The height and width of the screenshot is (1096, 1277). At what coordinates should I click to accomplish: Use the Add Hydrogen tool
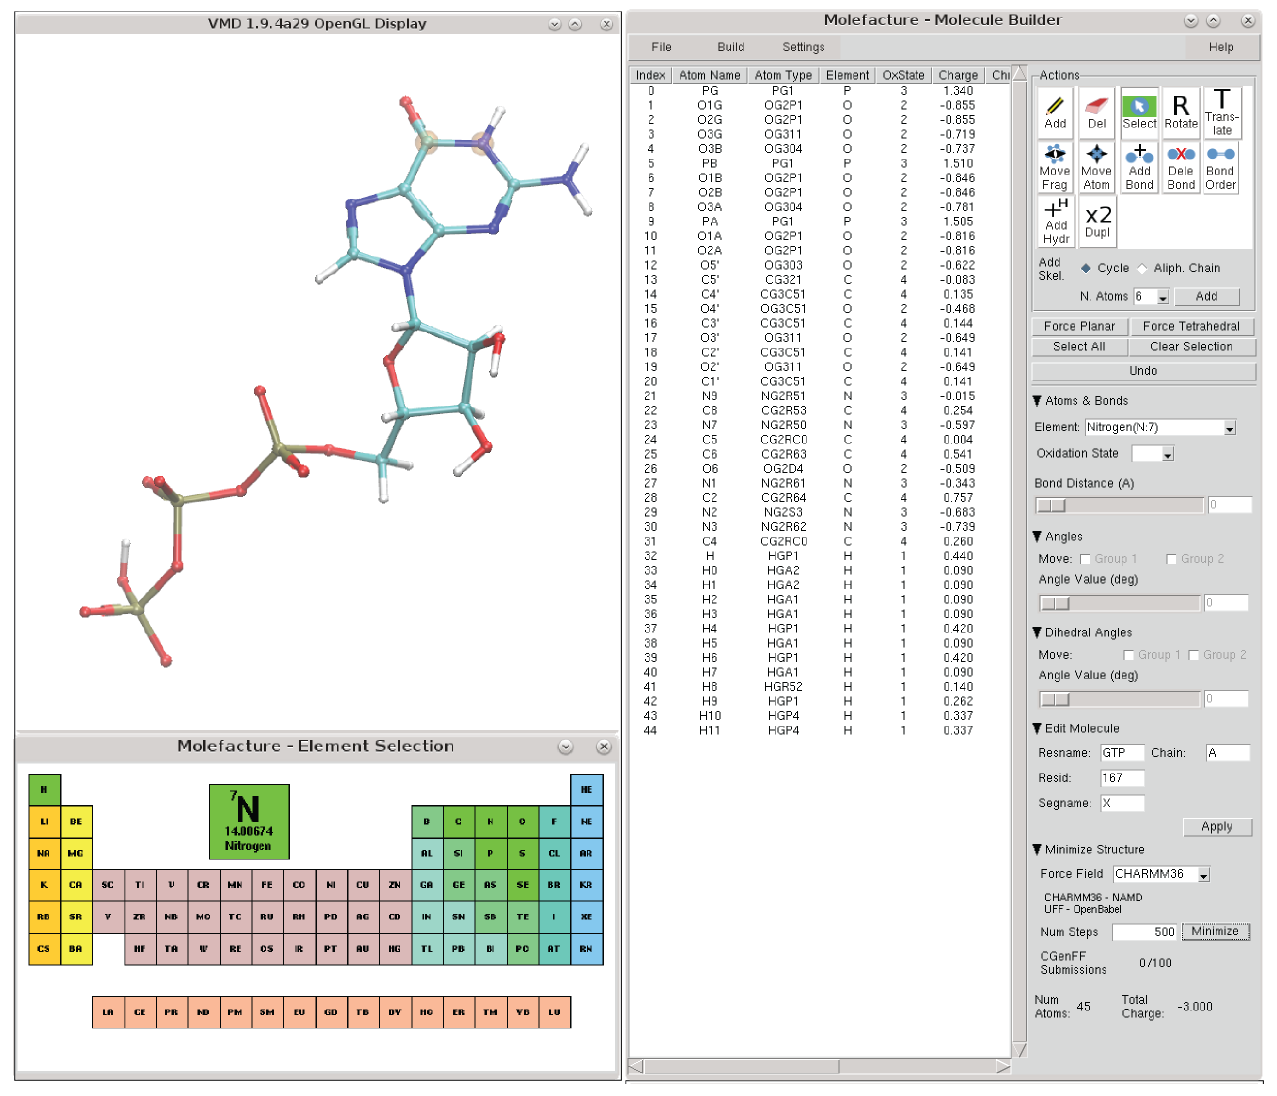(1056, 221)
